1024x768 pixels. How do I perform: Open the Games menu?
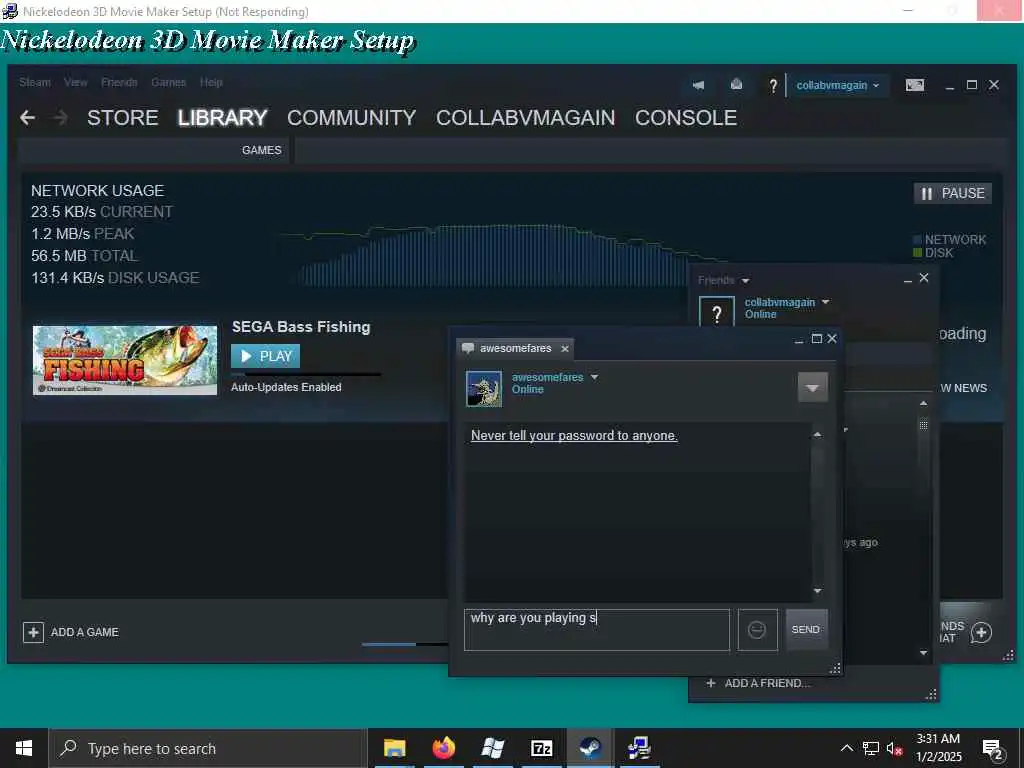168,82
